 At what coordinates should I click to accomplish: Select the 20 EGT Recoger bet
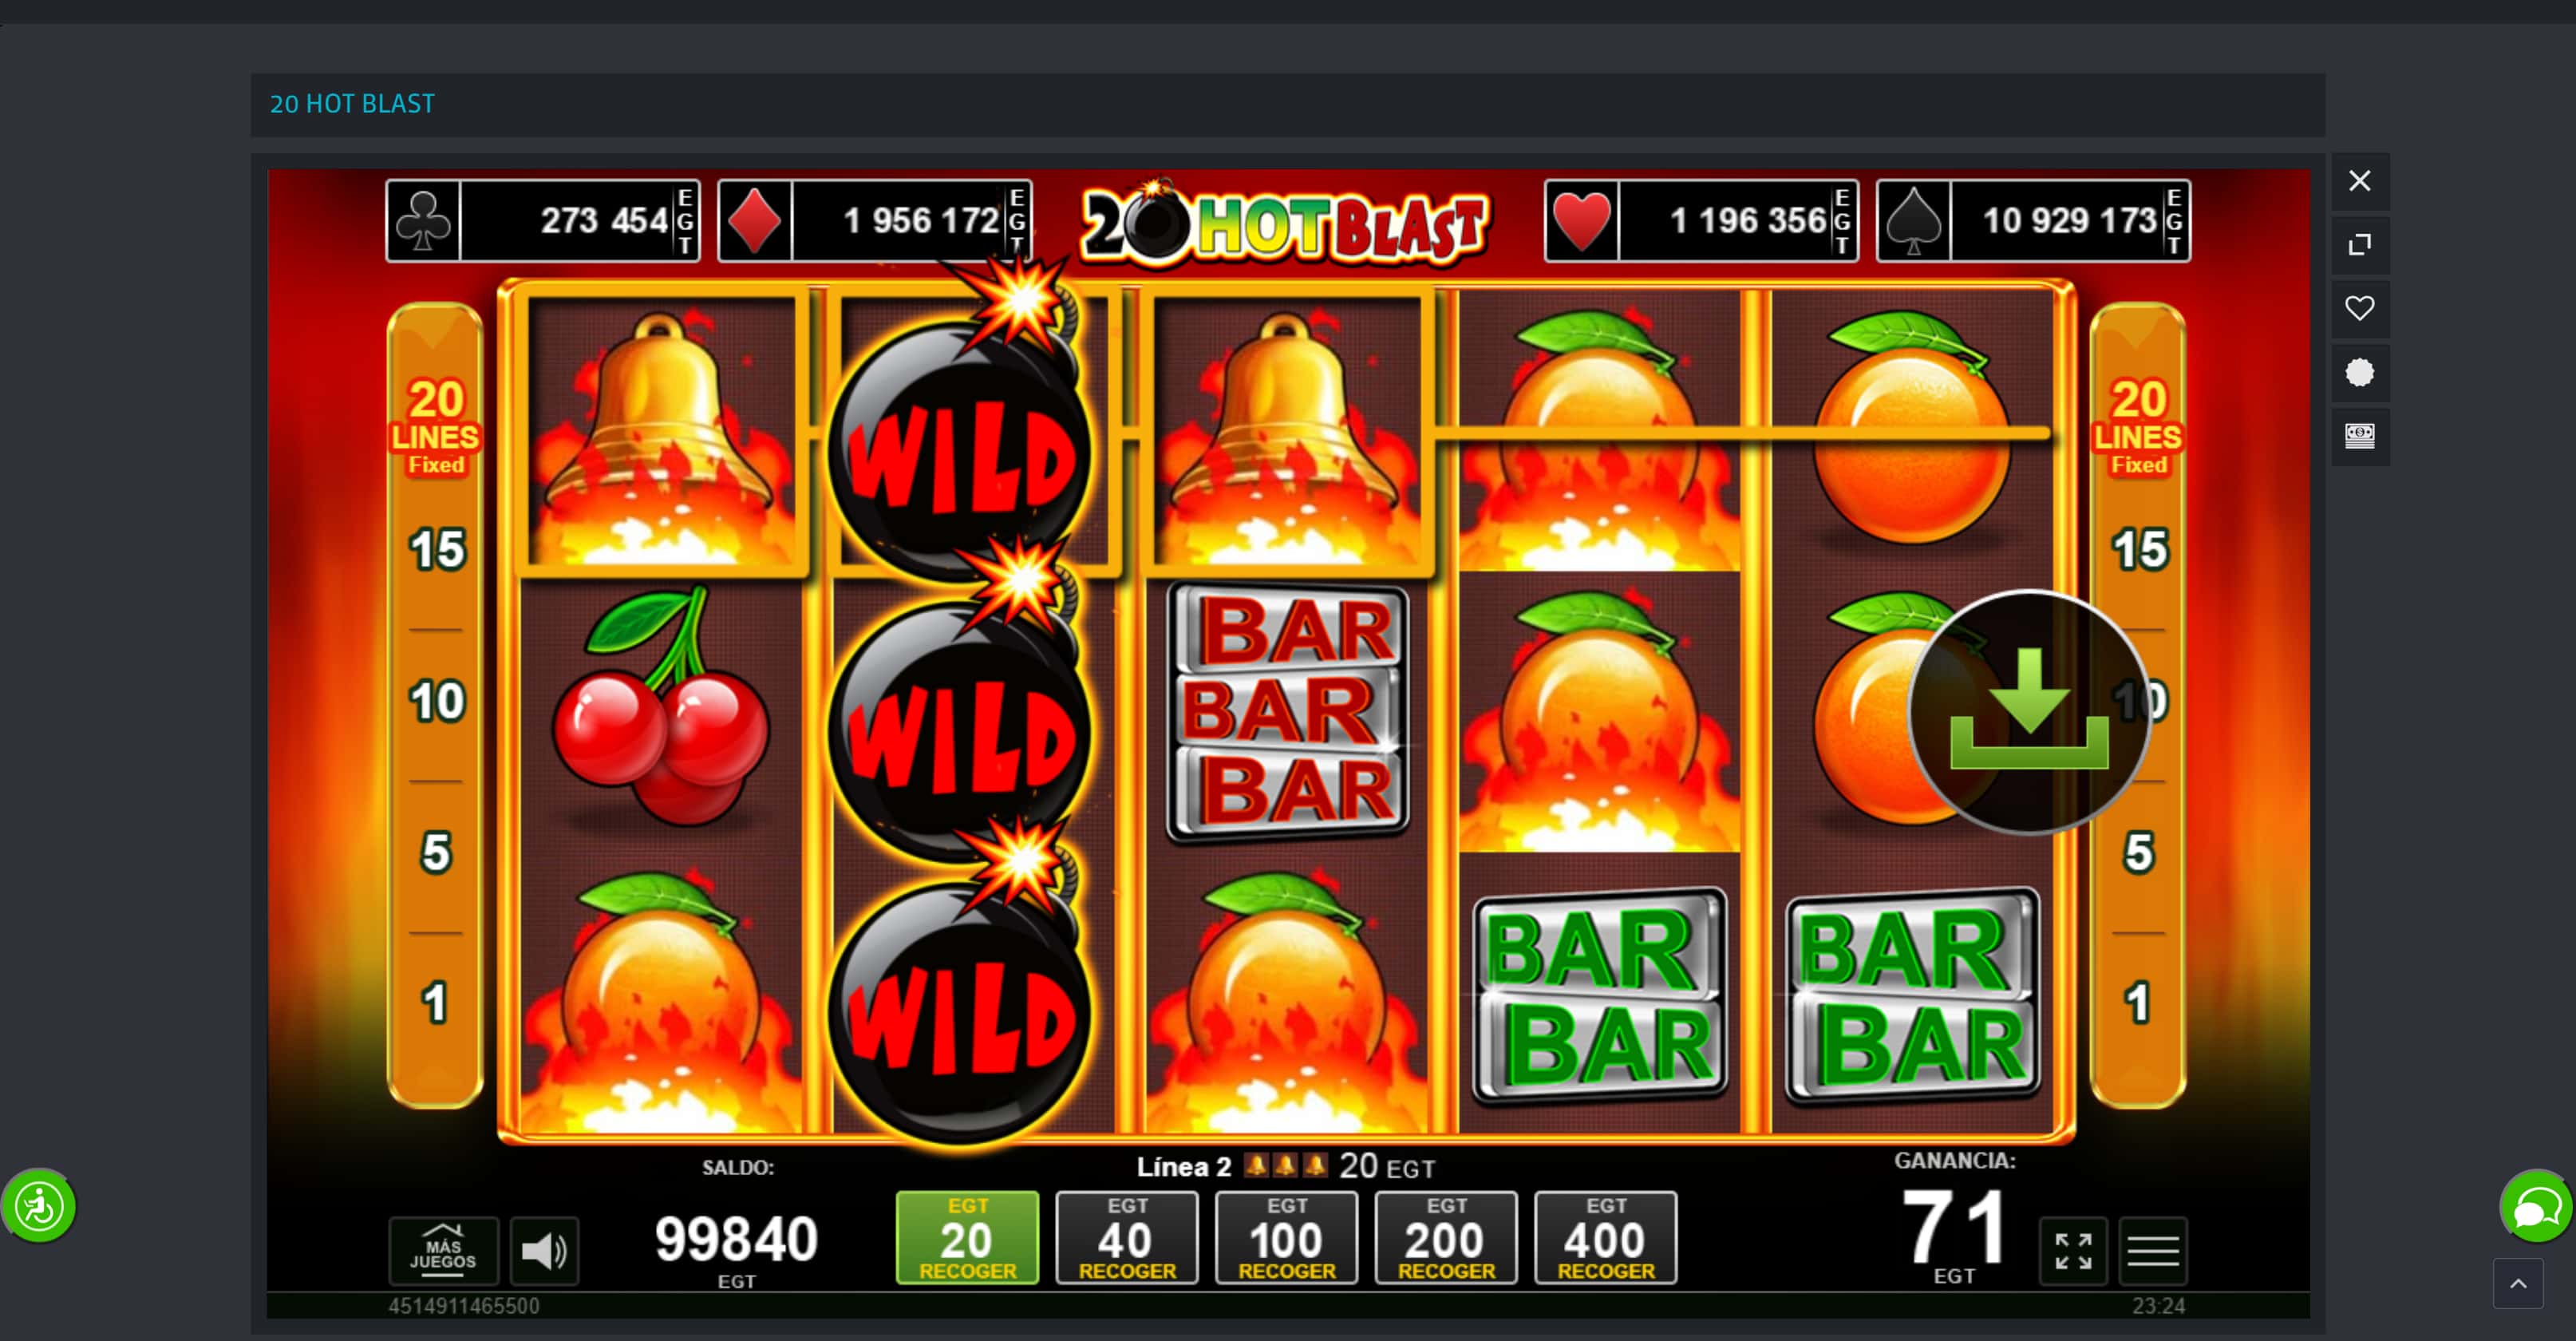(967, 1238)
